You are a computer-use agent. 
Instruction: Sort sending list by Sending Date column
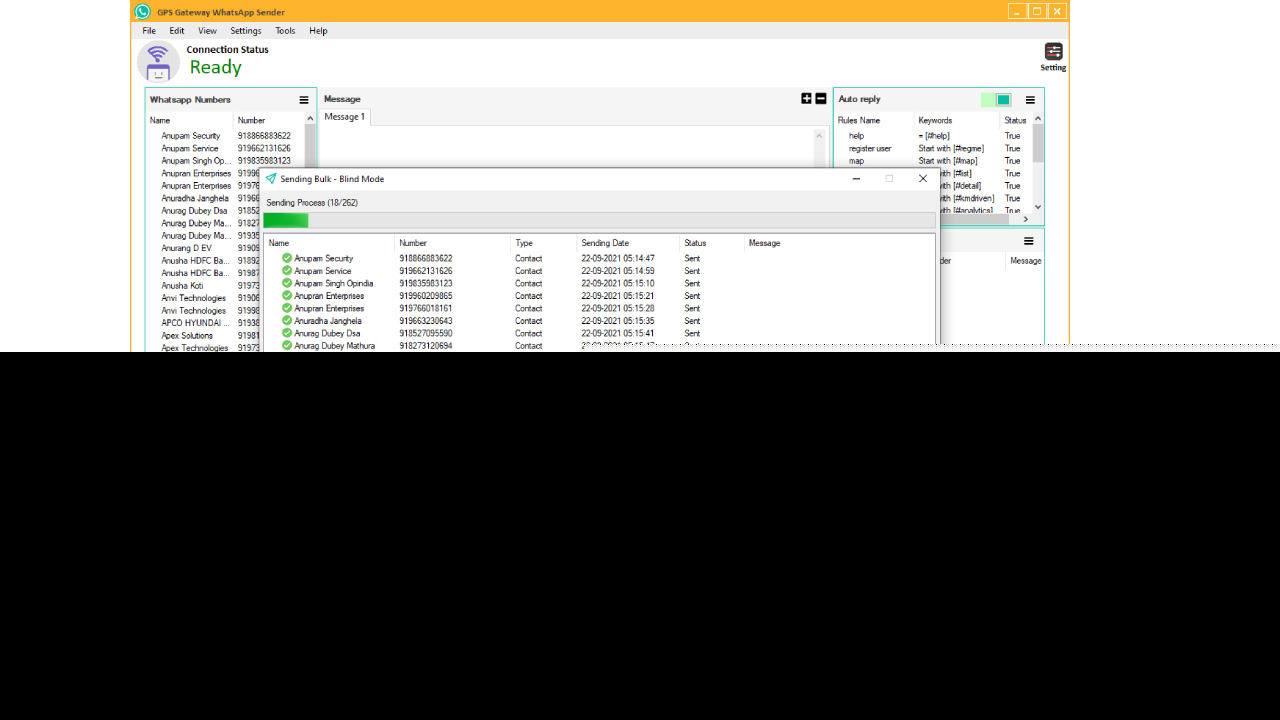point(605,243)
